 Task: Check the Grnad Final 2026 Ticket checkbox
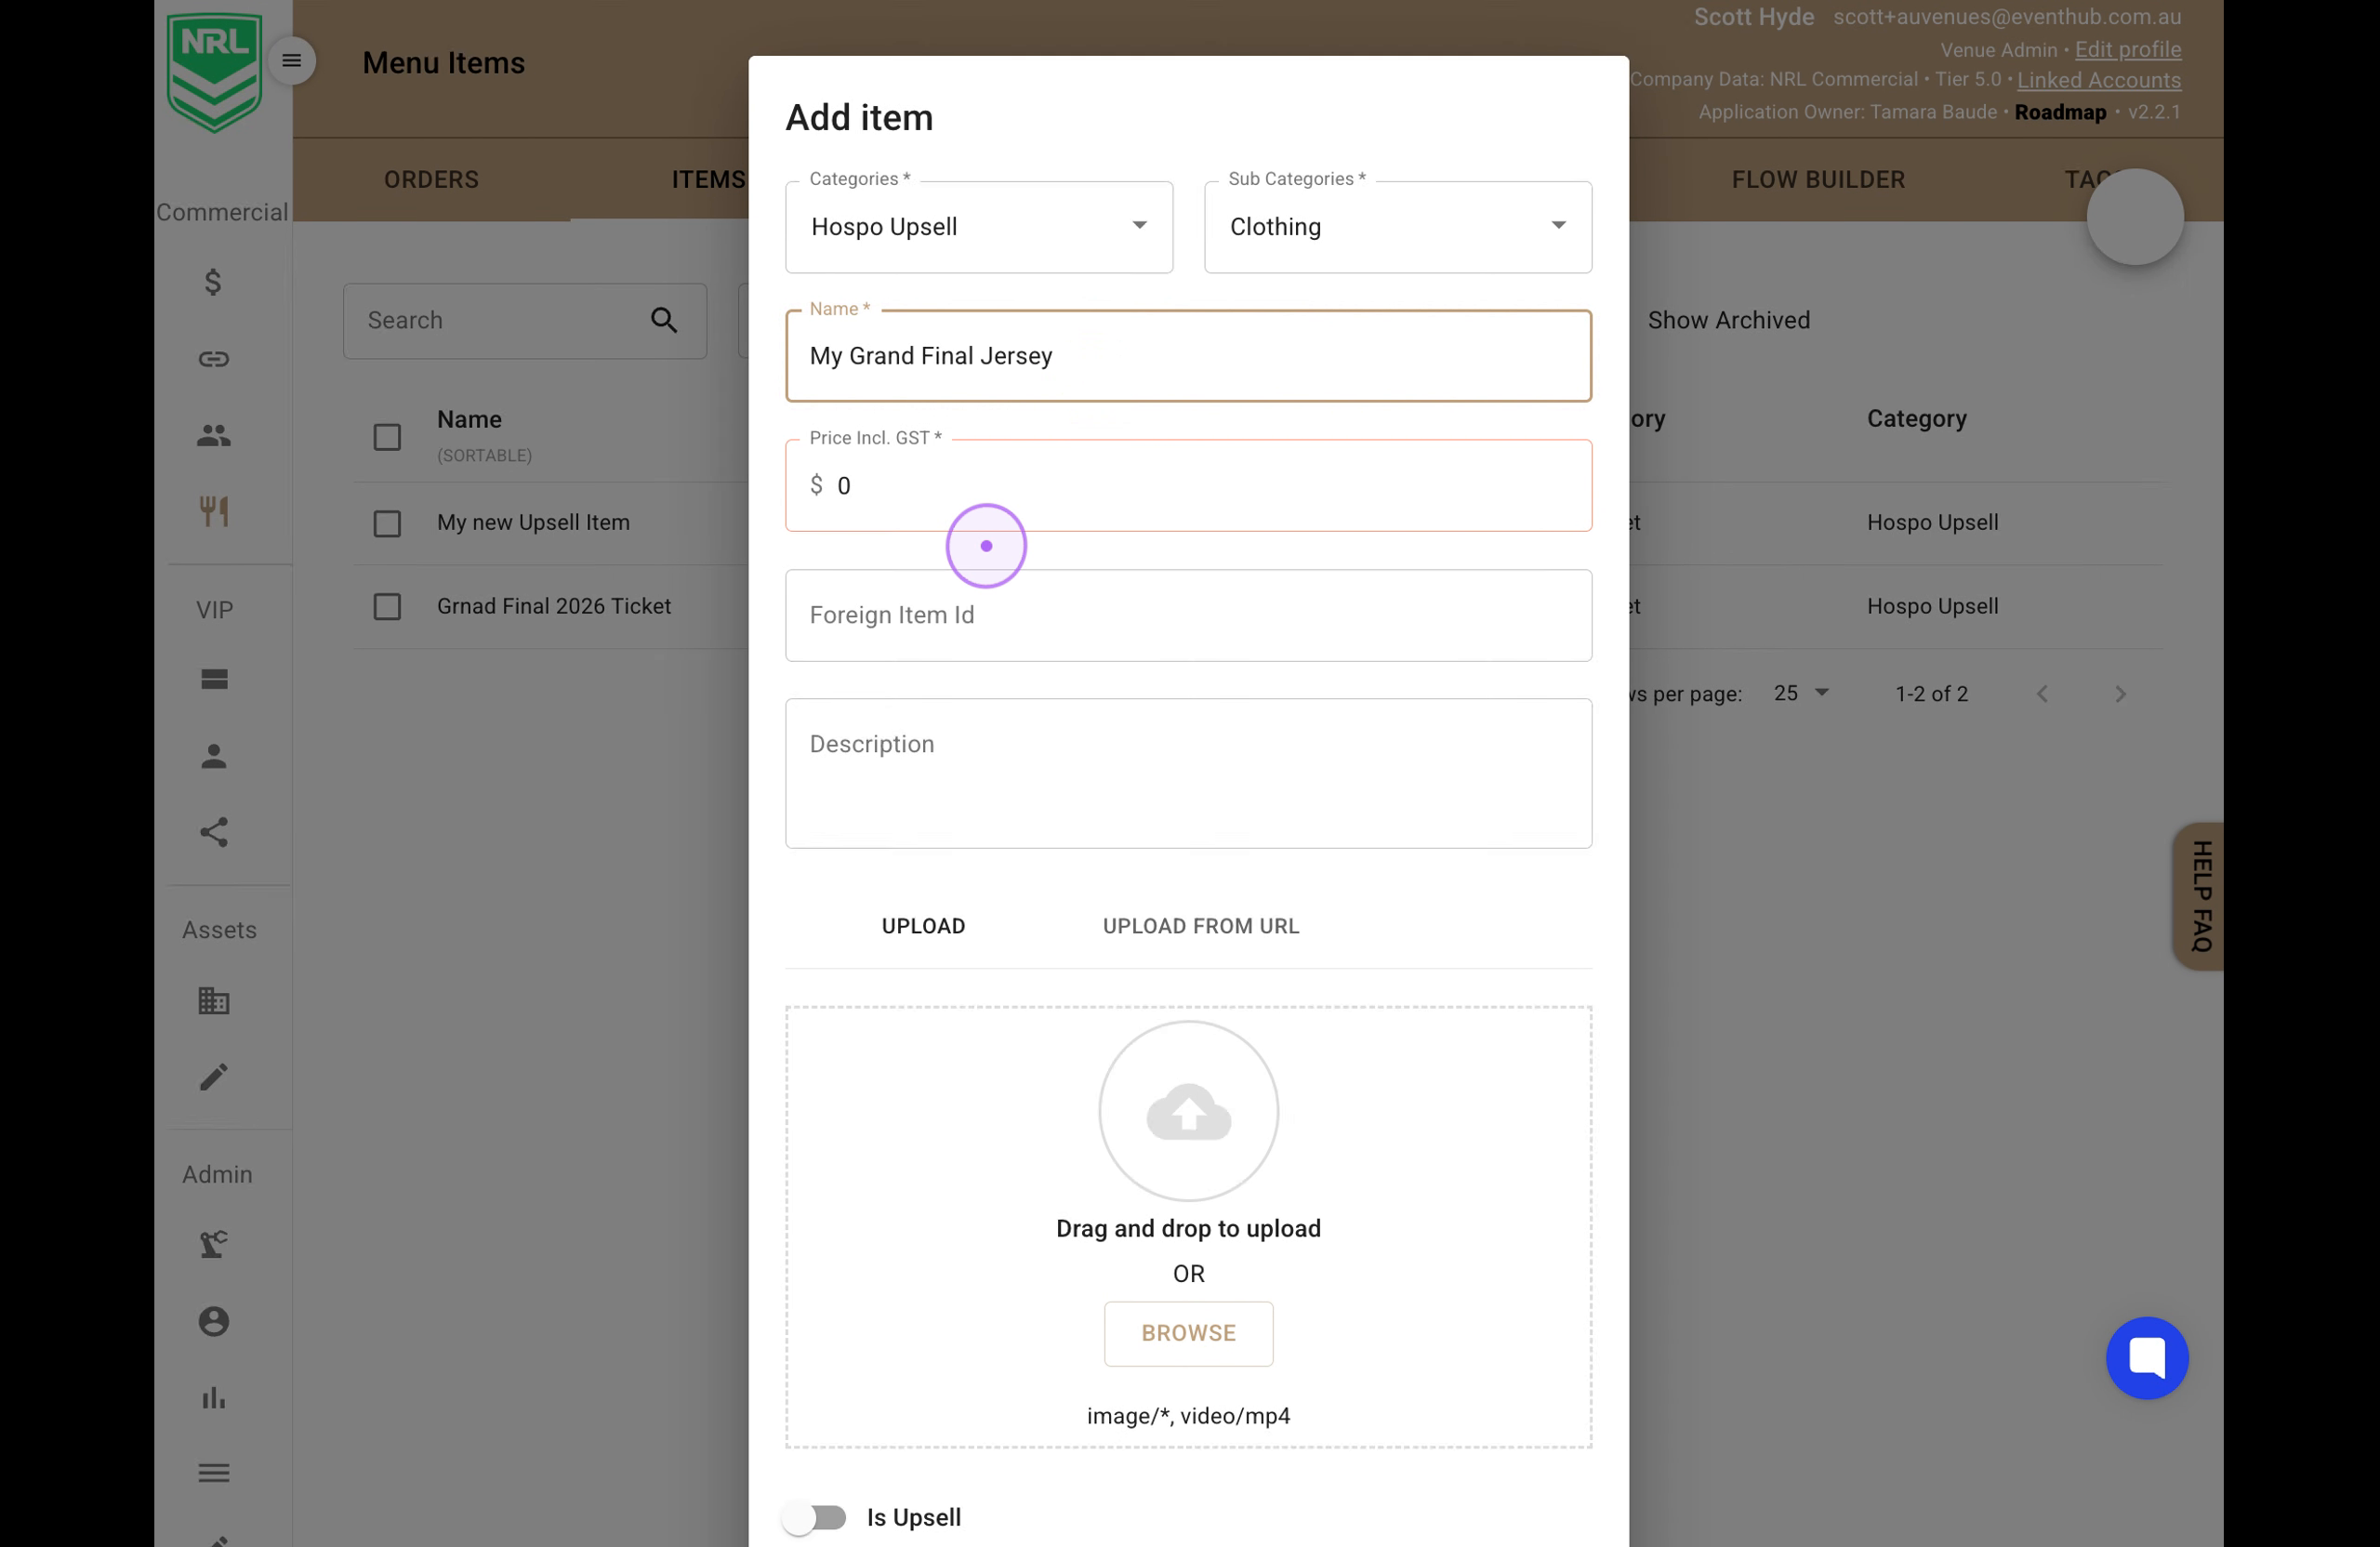click(x=387, y=607)
